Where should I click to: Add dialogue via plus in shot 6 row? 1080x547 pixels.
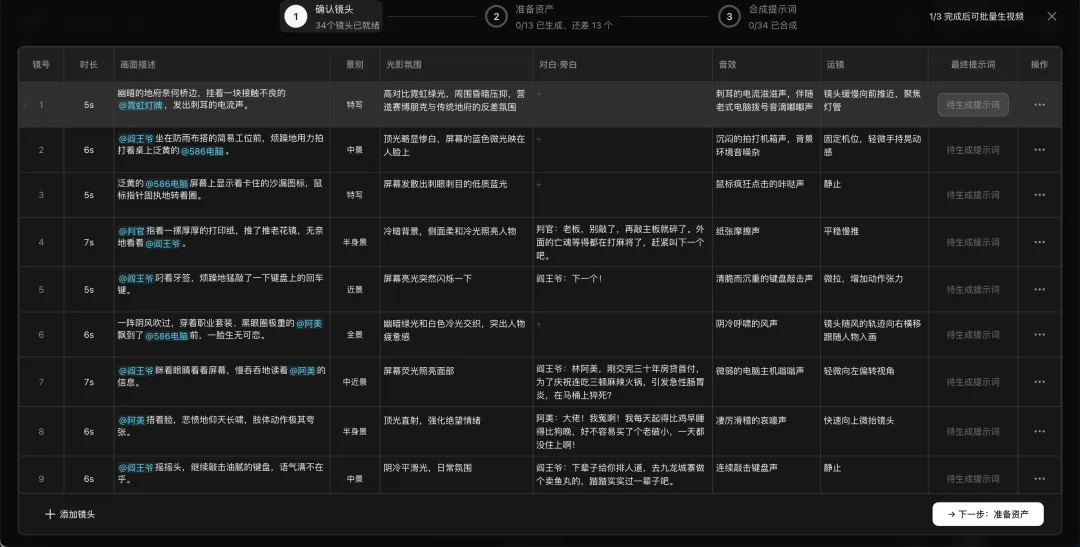click(x=541, y=324)
